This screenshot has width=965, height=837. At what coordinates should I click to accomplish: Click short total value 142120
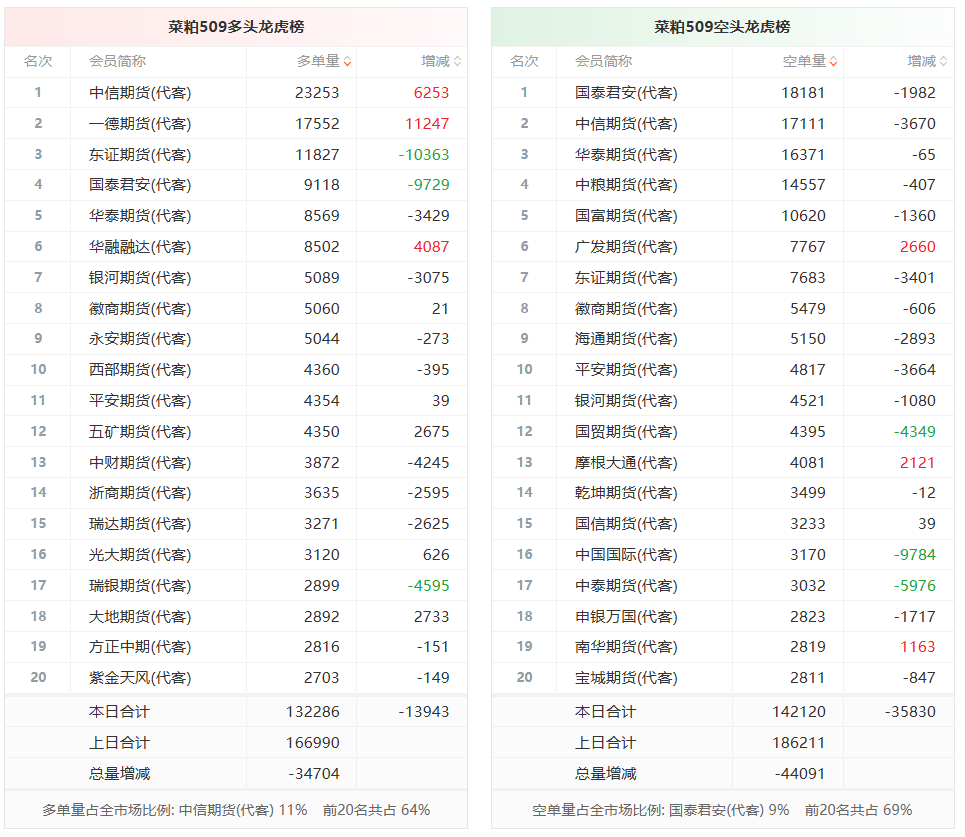(x=799, y=712)
